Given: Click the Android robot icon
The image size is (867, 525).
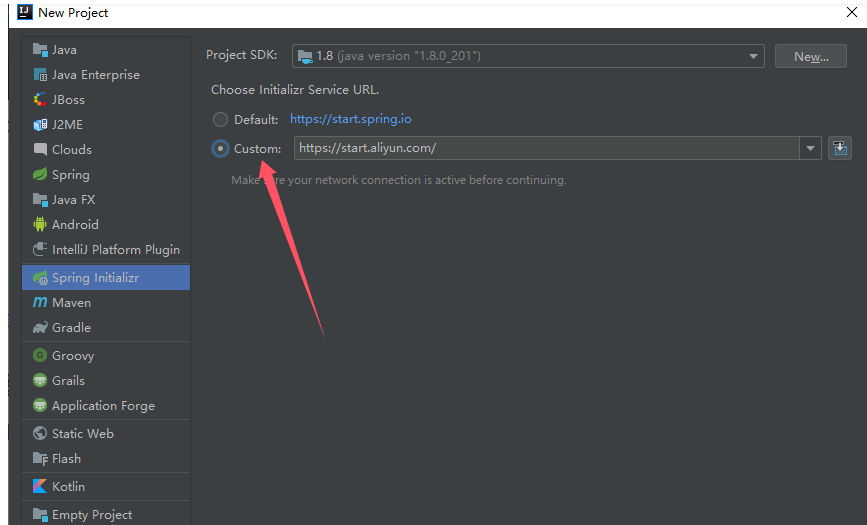Looking at the screenshot, I should (40, 224).
